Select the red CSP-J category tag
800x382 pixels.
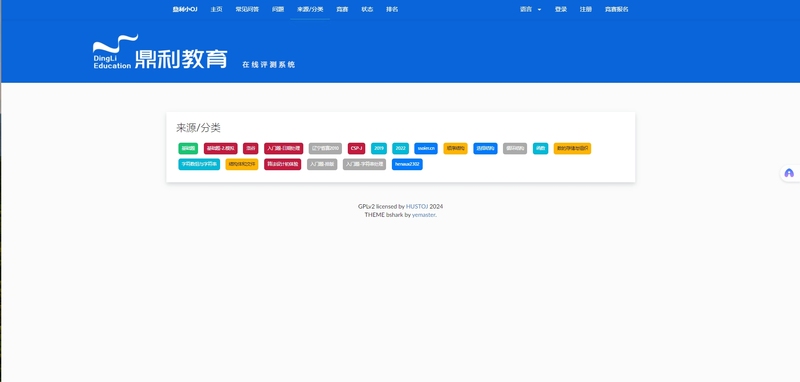point(357,148)
